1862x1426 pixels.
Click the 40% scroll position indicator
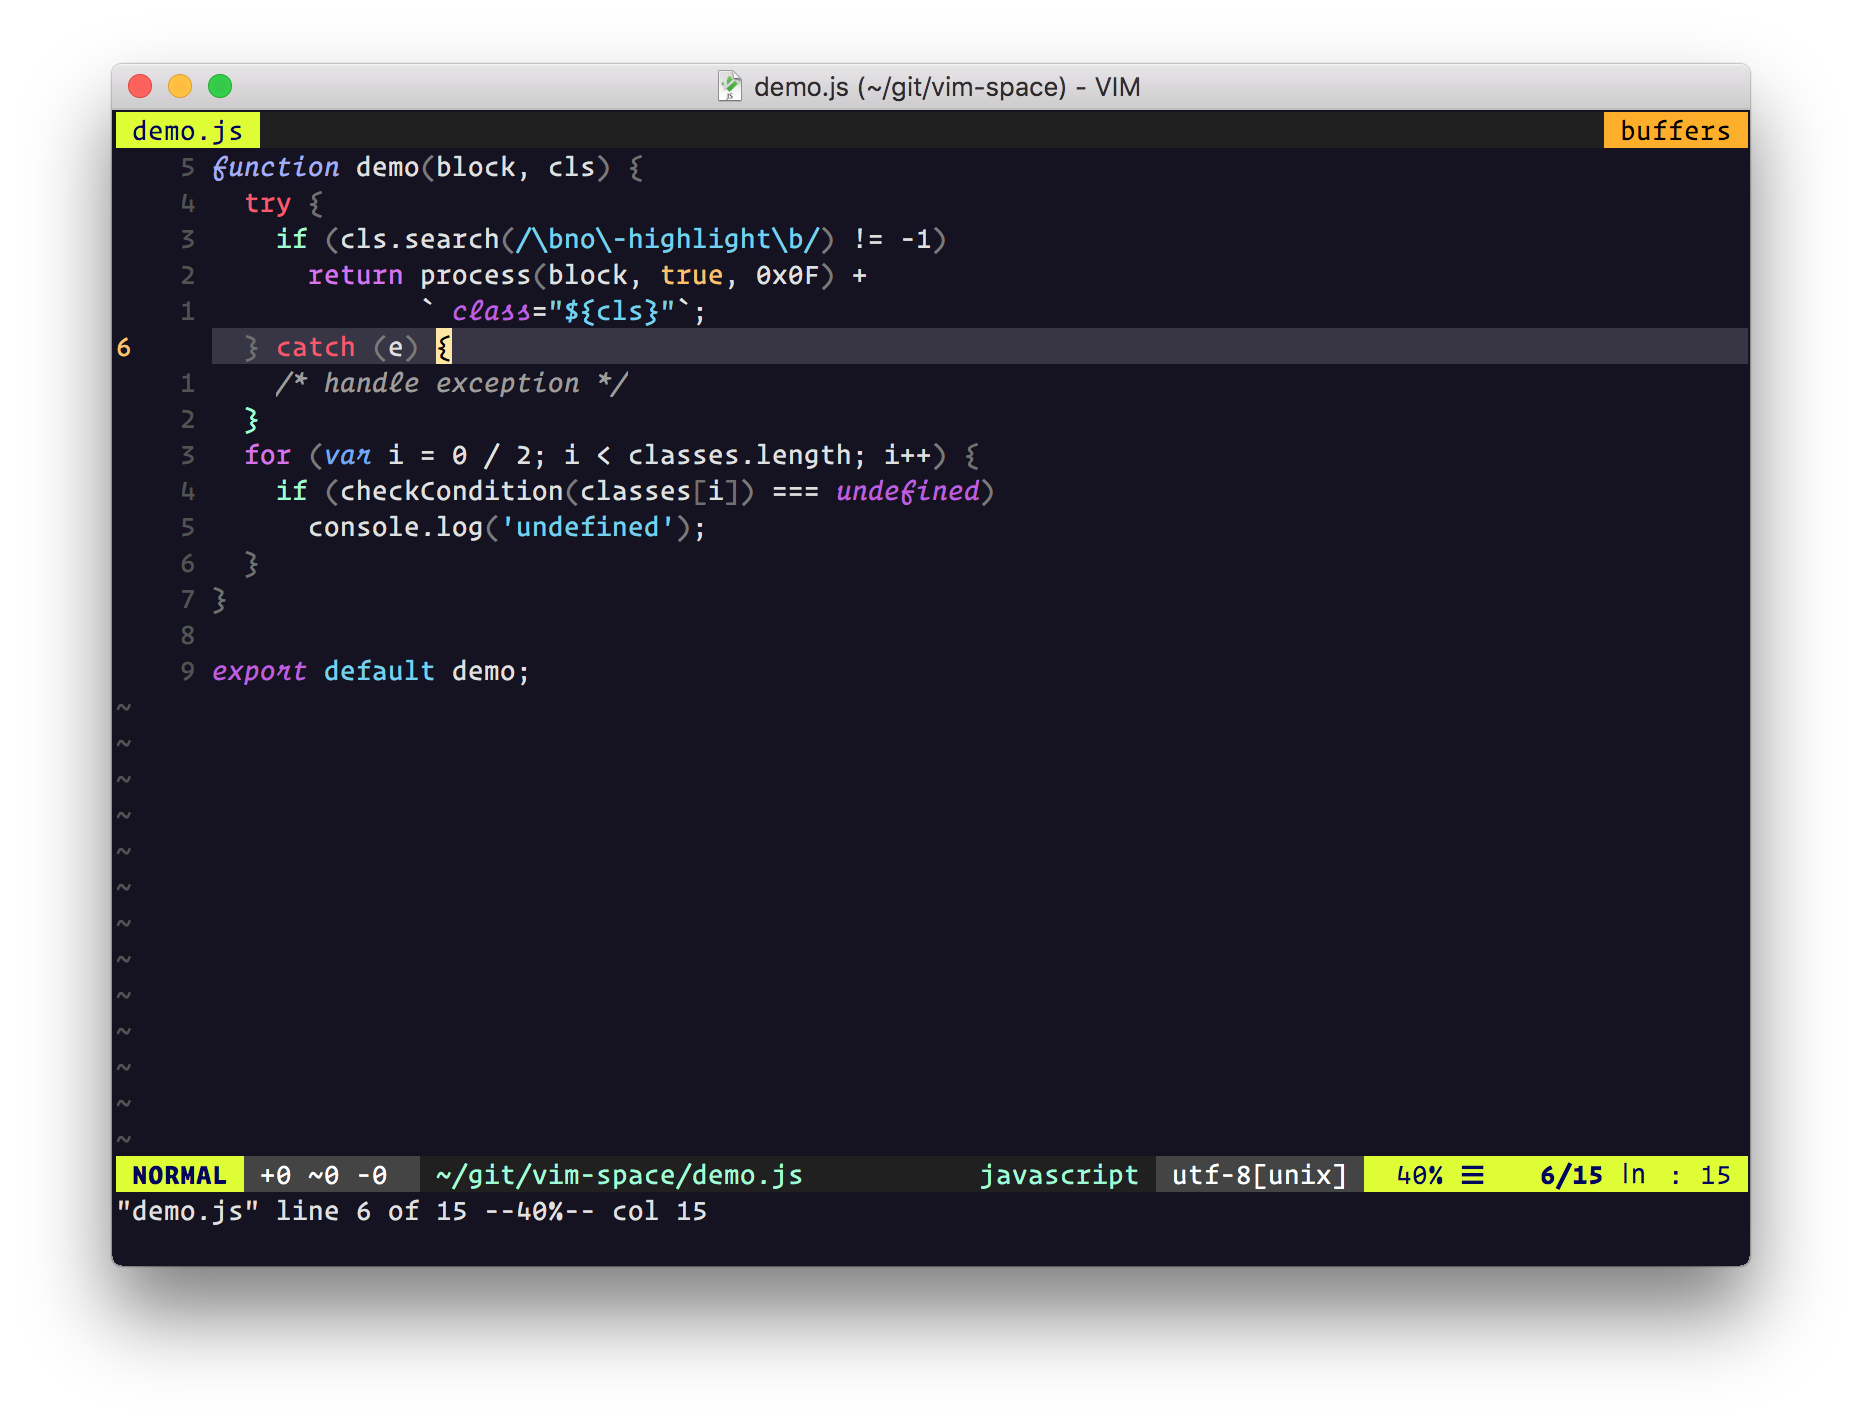(x=1419, y=1175)
